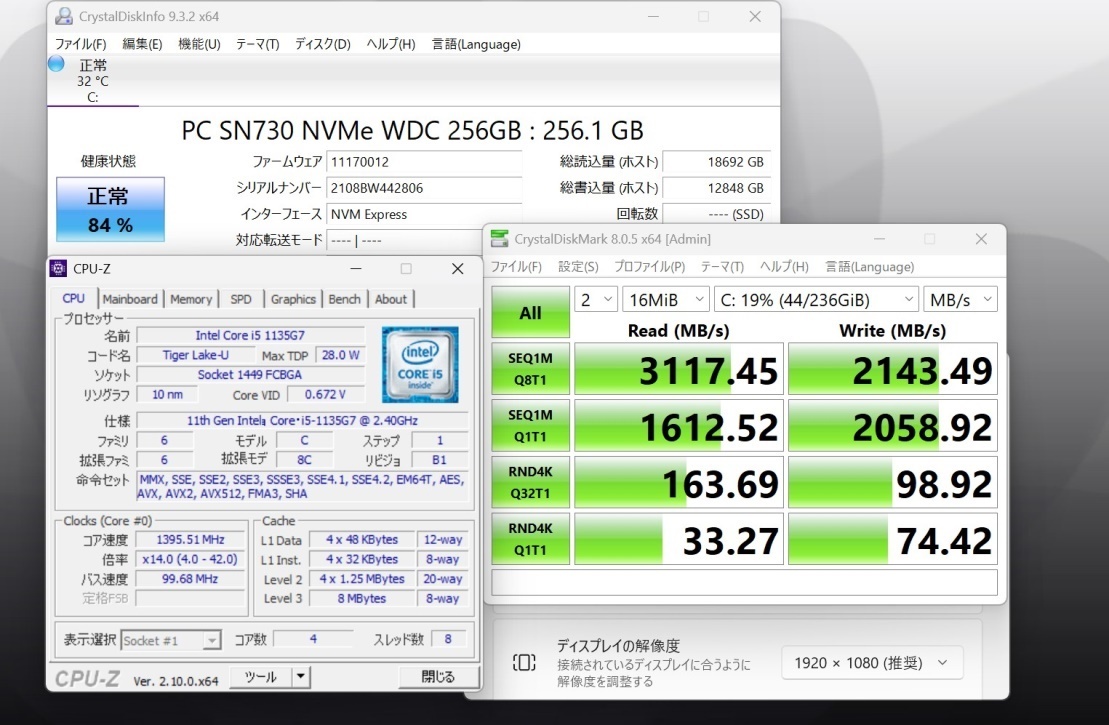
Task: Click the firmware field 11170012
Action: [x=424, y=161]
